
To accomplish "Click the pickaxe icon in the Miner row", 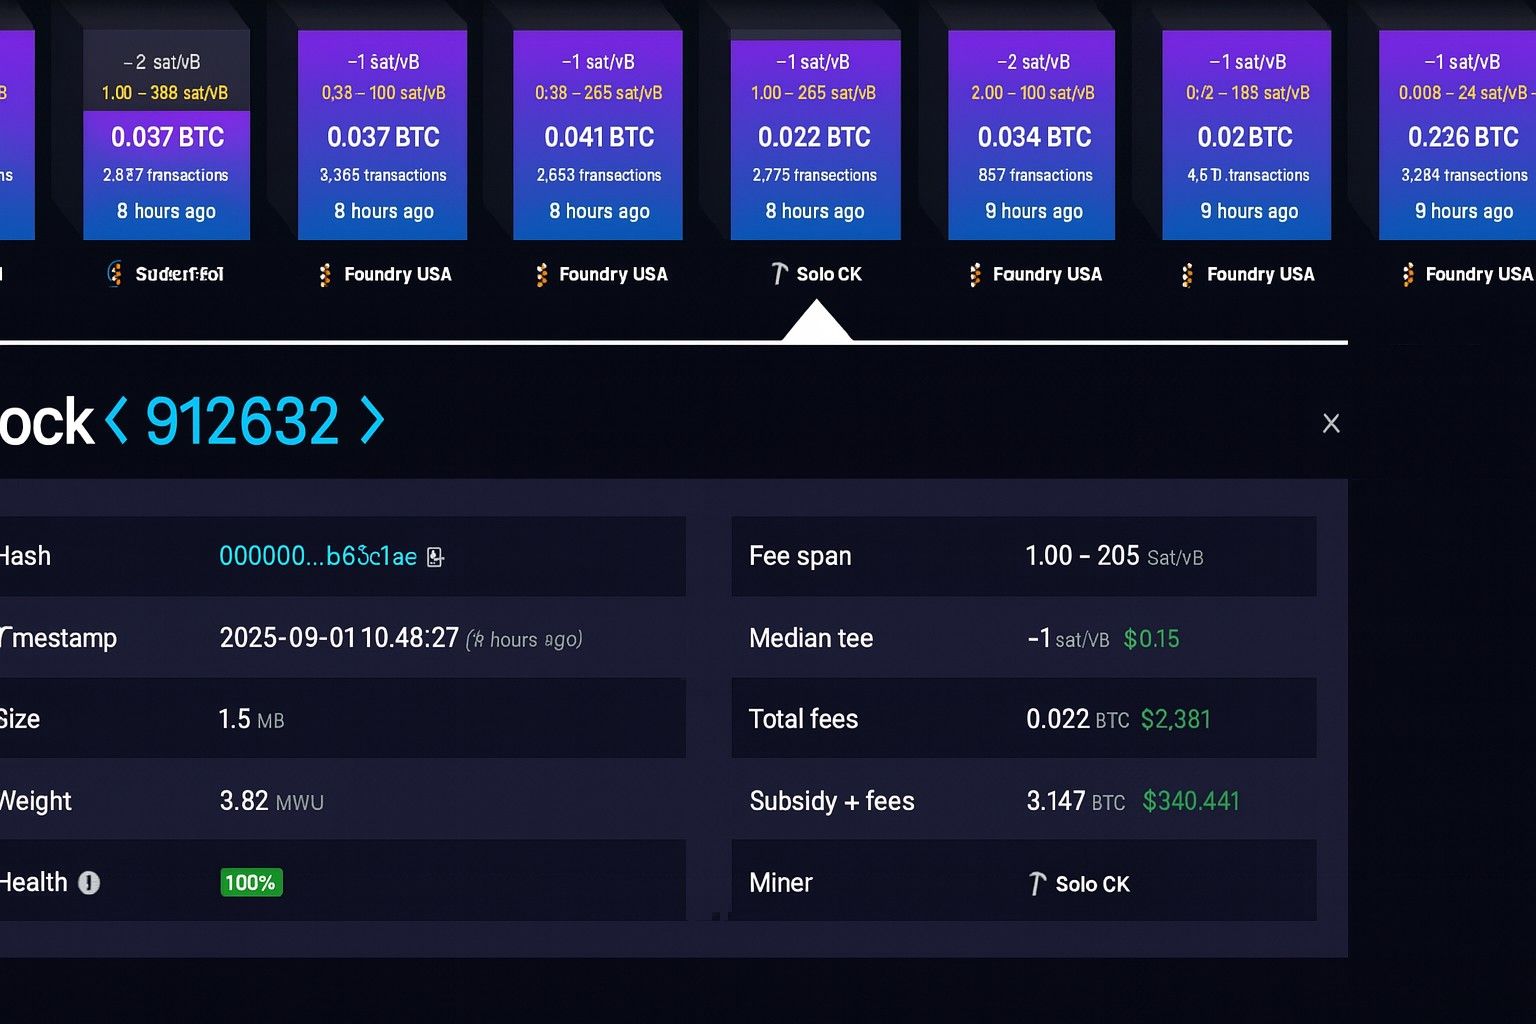I will 1037,884.
